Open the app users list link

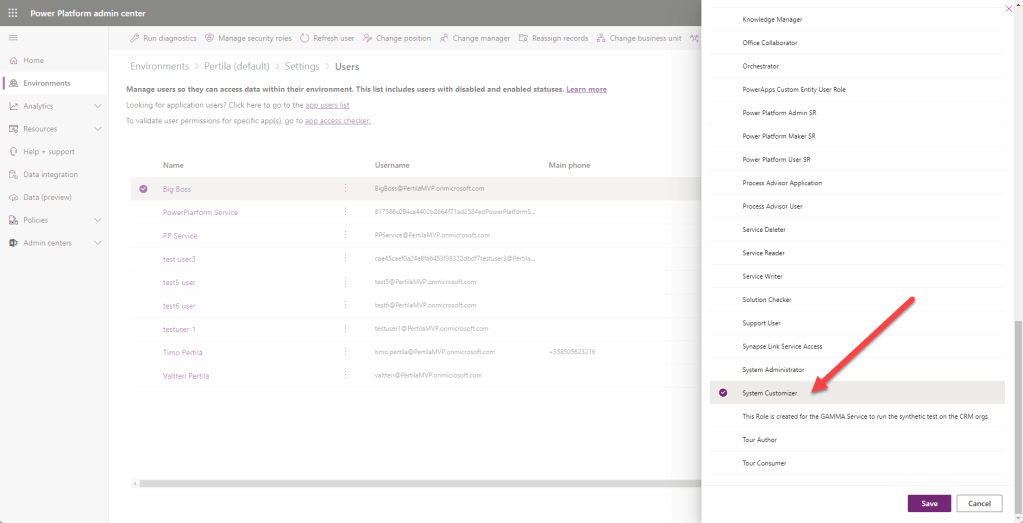(x=327, y=105)
